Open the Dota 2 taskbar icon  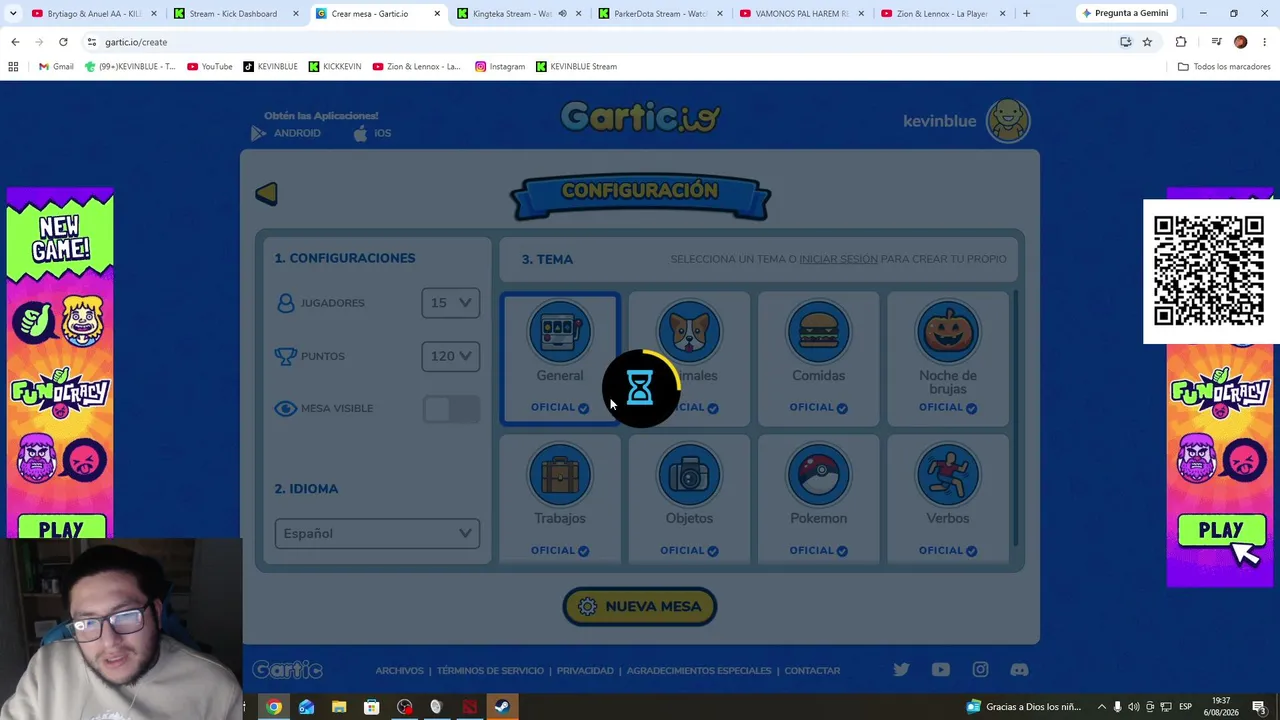coord(469,707)
